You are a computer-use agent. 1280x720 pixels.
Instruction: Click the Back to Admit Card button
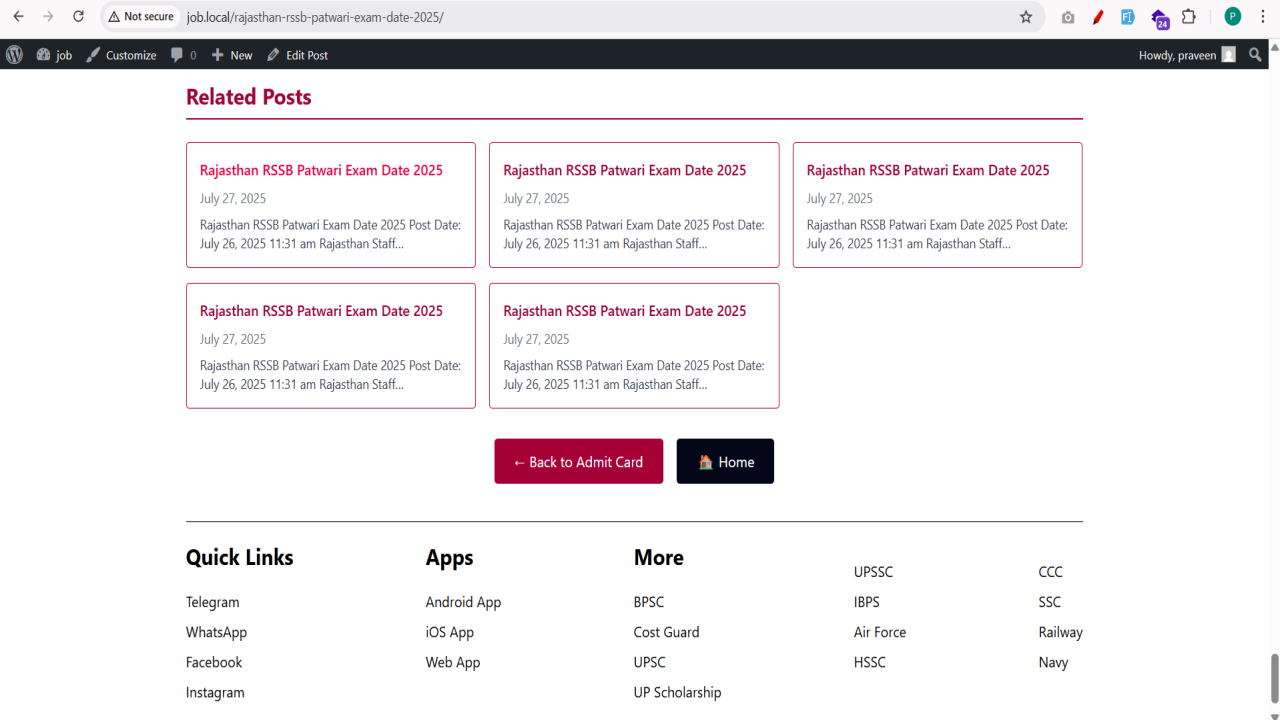(578, 461)
